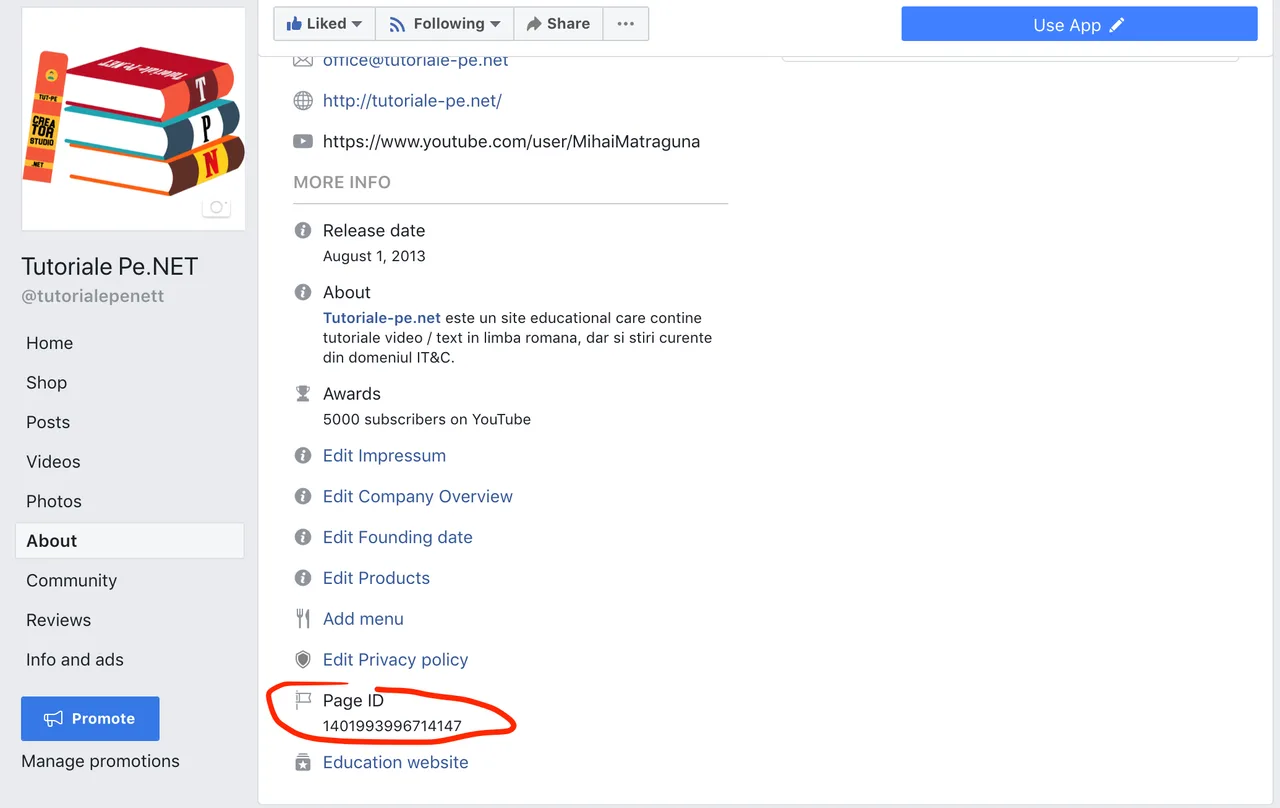Click the Use App button
The image size is (1280, 808).
(1079, 25)
